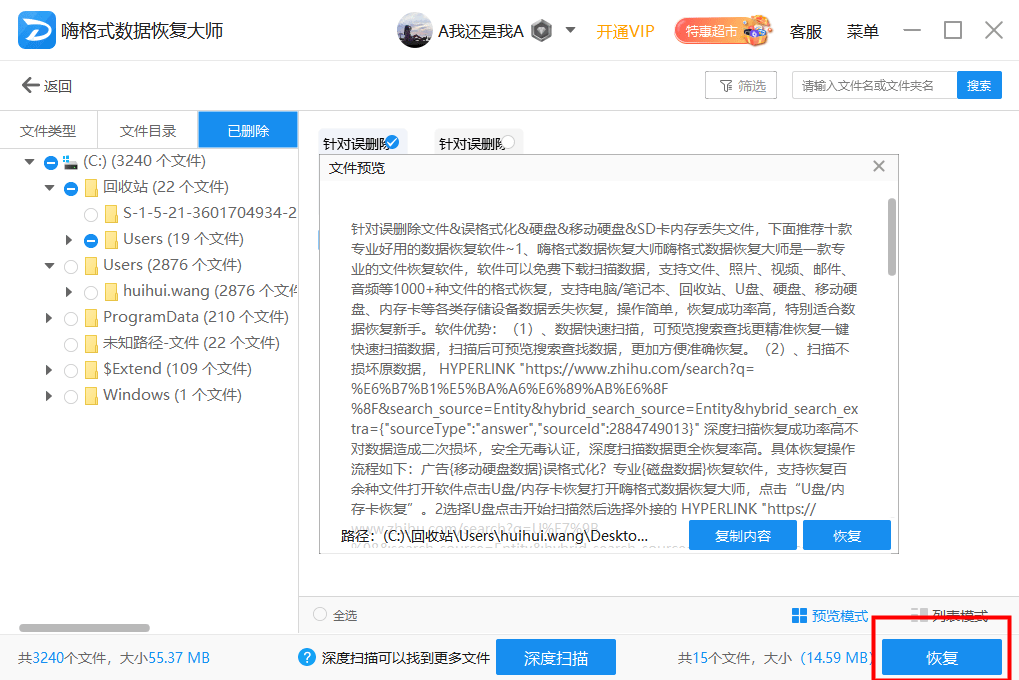Click 复制内容 in preview dialog

click(x=743, y=536)
